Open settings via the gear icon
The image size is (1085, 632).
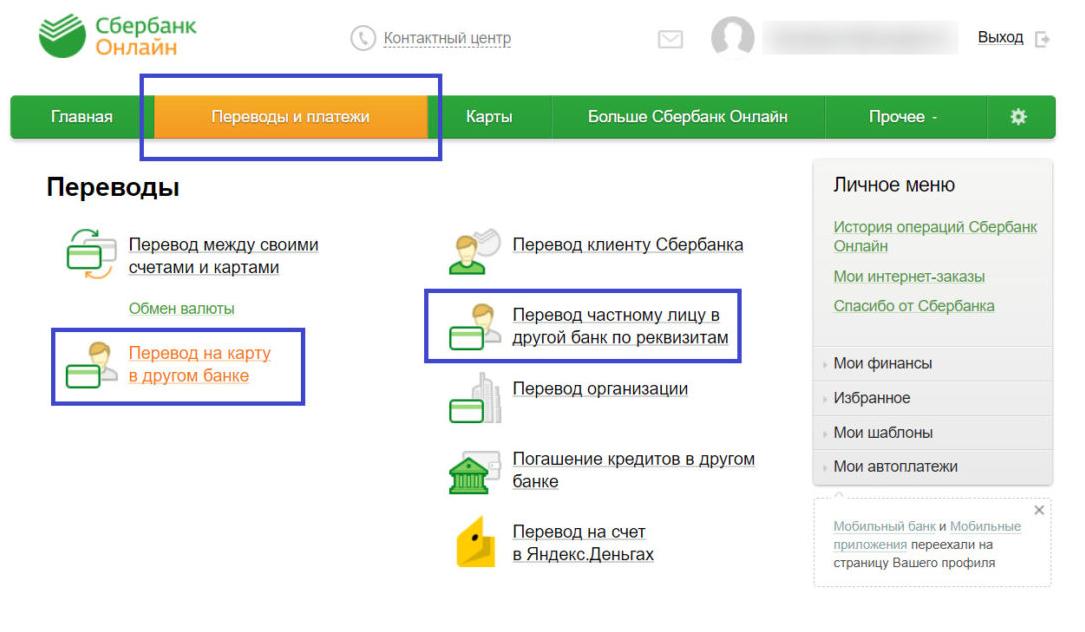[1018, 116]
